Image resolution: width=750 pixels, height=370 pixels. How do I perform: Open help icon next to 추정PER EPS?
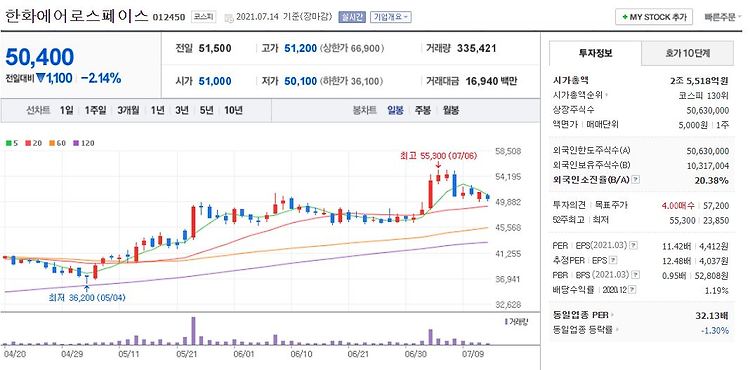point(614,261)
